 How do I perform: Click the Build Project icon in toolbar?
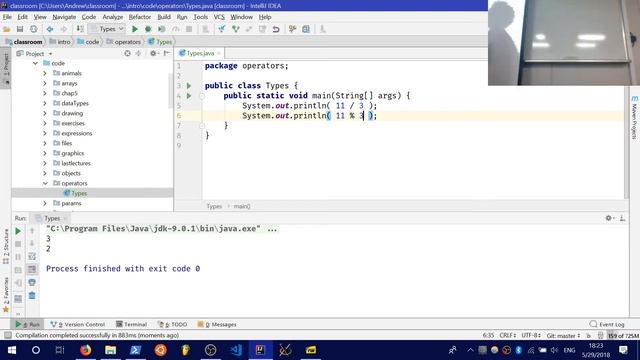(x=80, y=29)
